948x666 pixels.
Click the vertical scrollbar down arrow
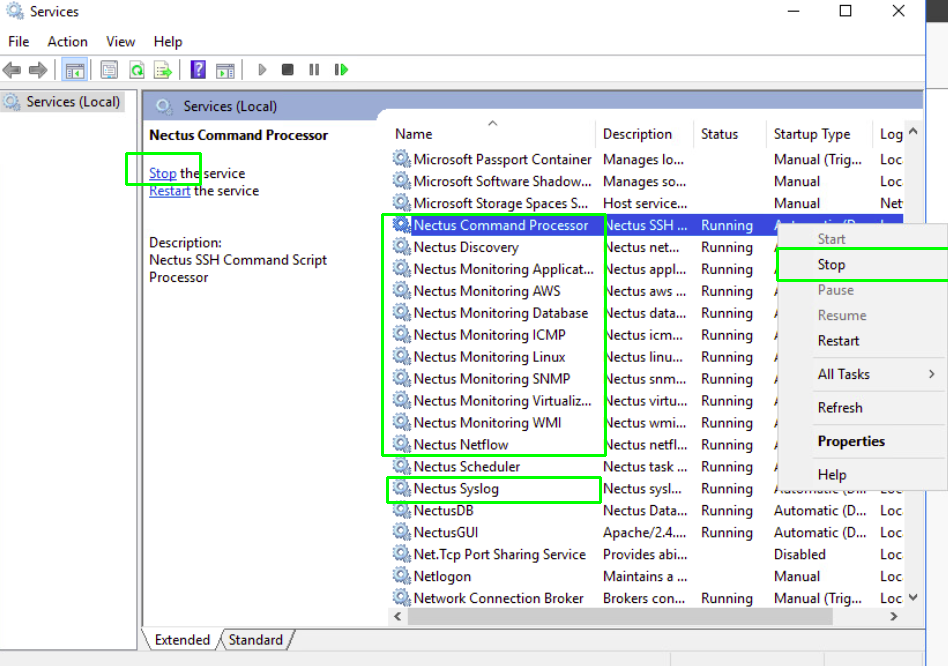[x=912, y=597]
